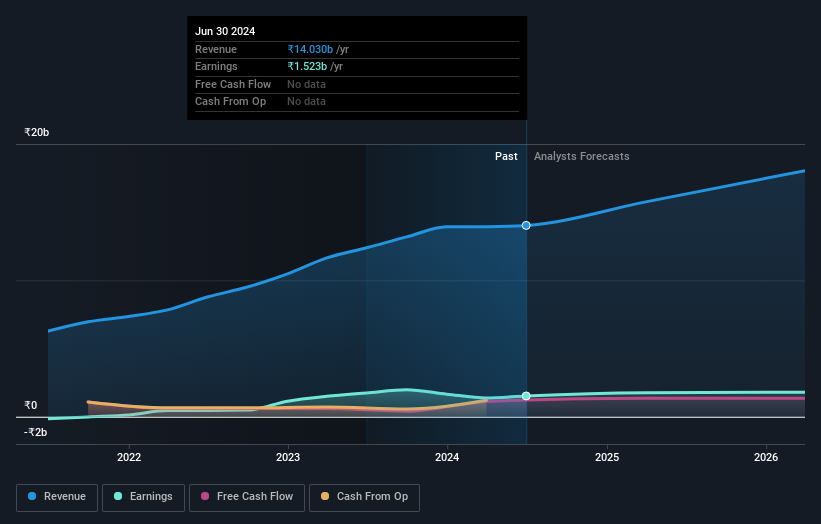Click the ₹14.030b revenue value
This screenshot has width=821, height=524.
[310, 49]
